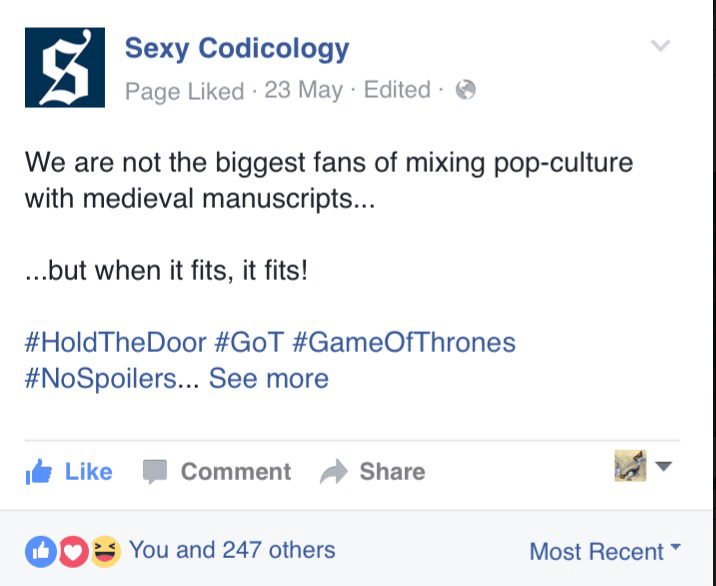Toggle the Page Liked status
The width and height of the screenshot is (716, 586).
click(x=184, y=91)
